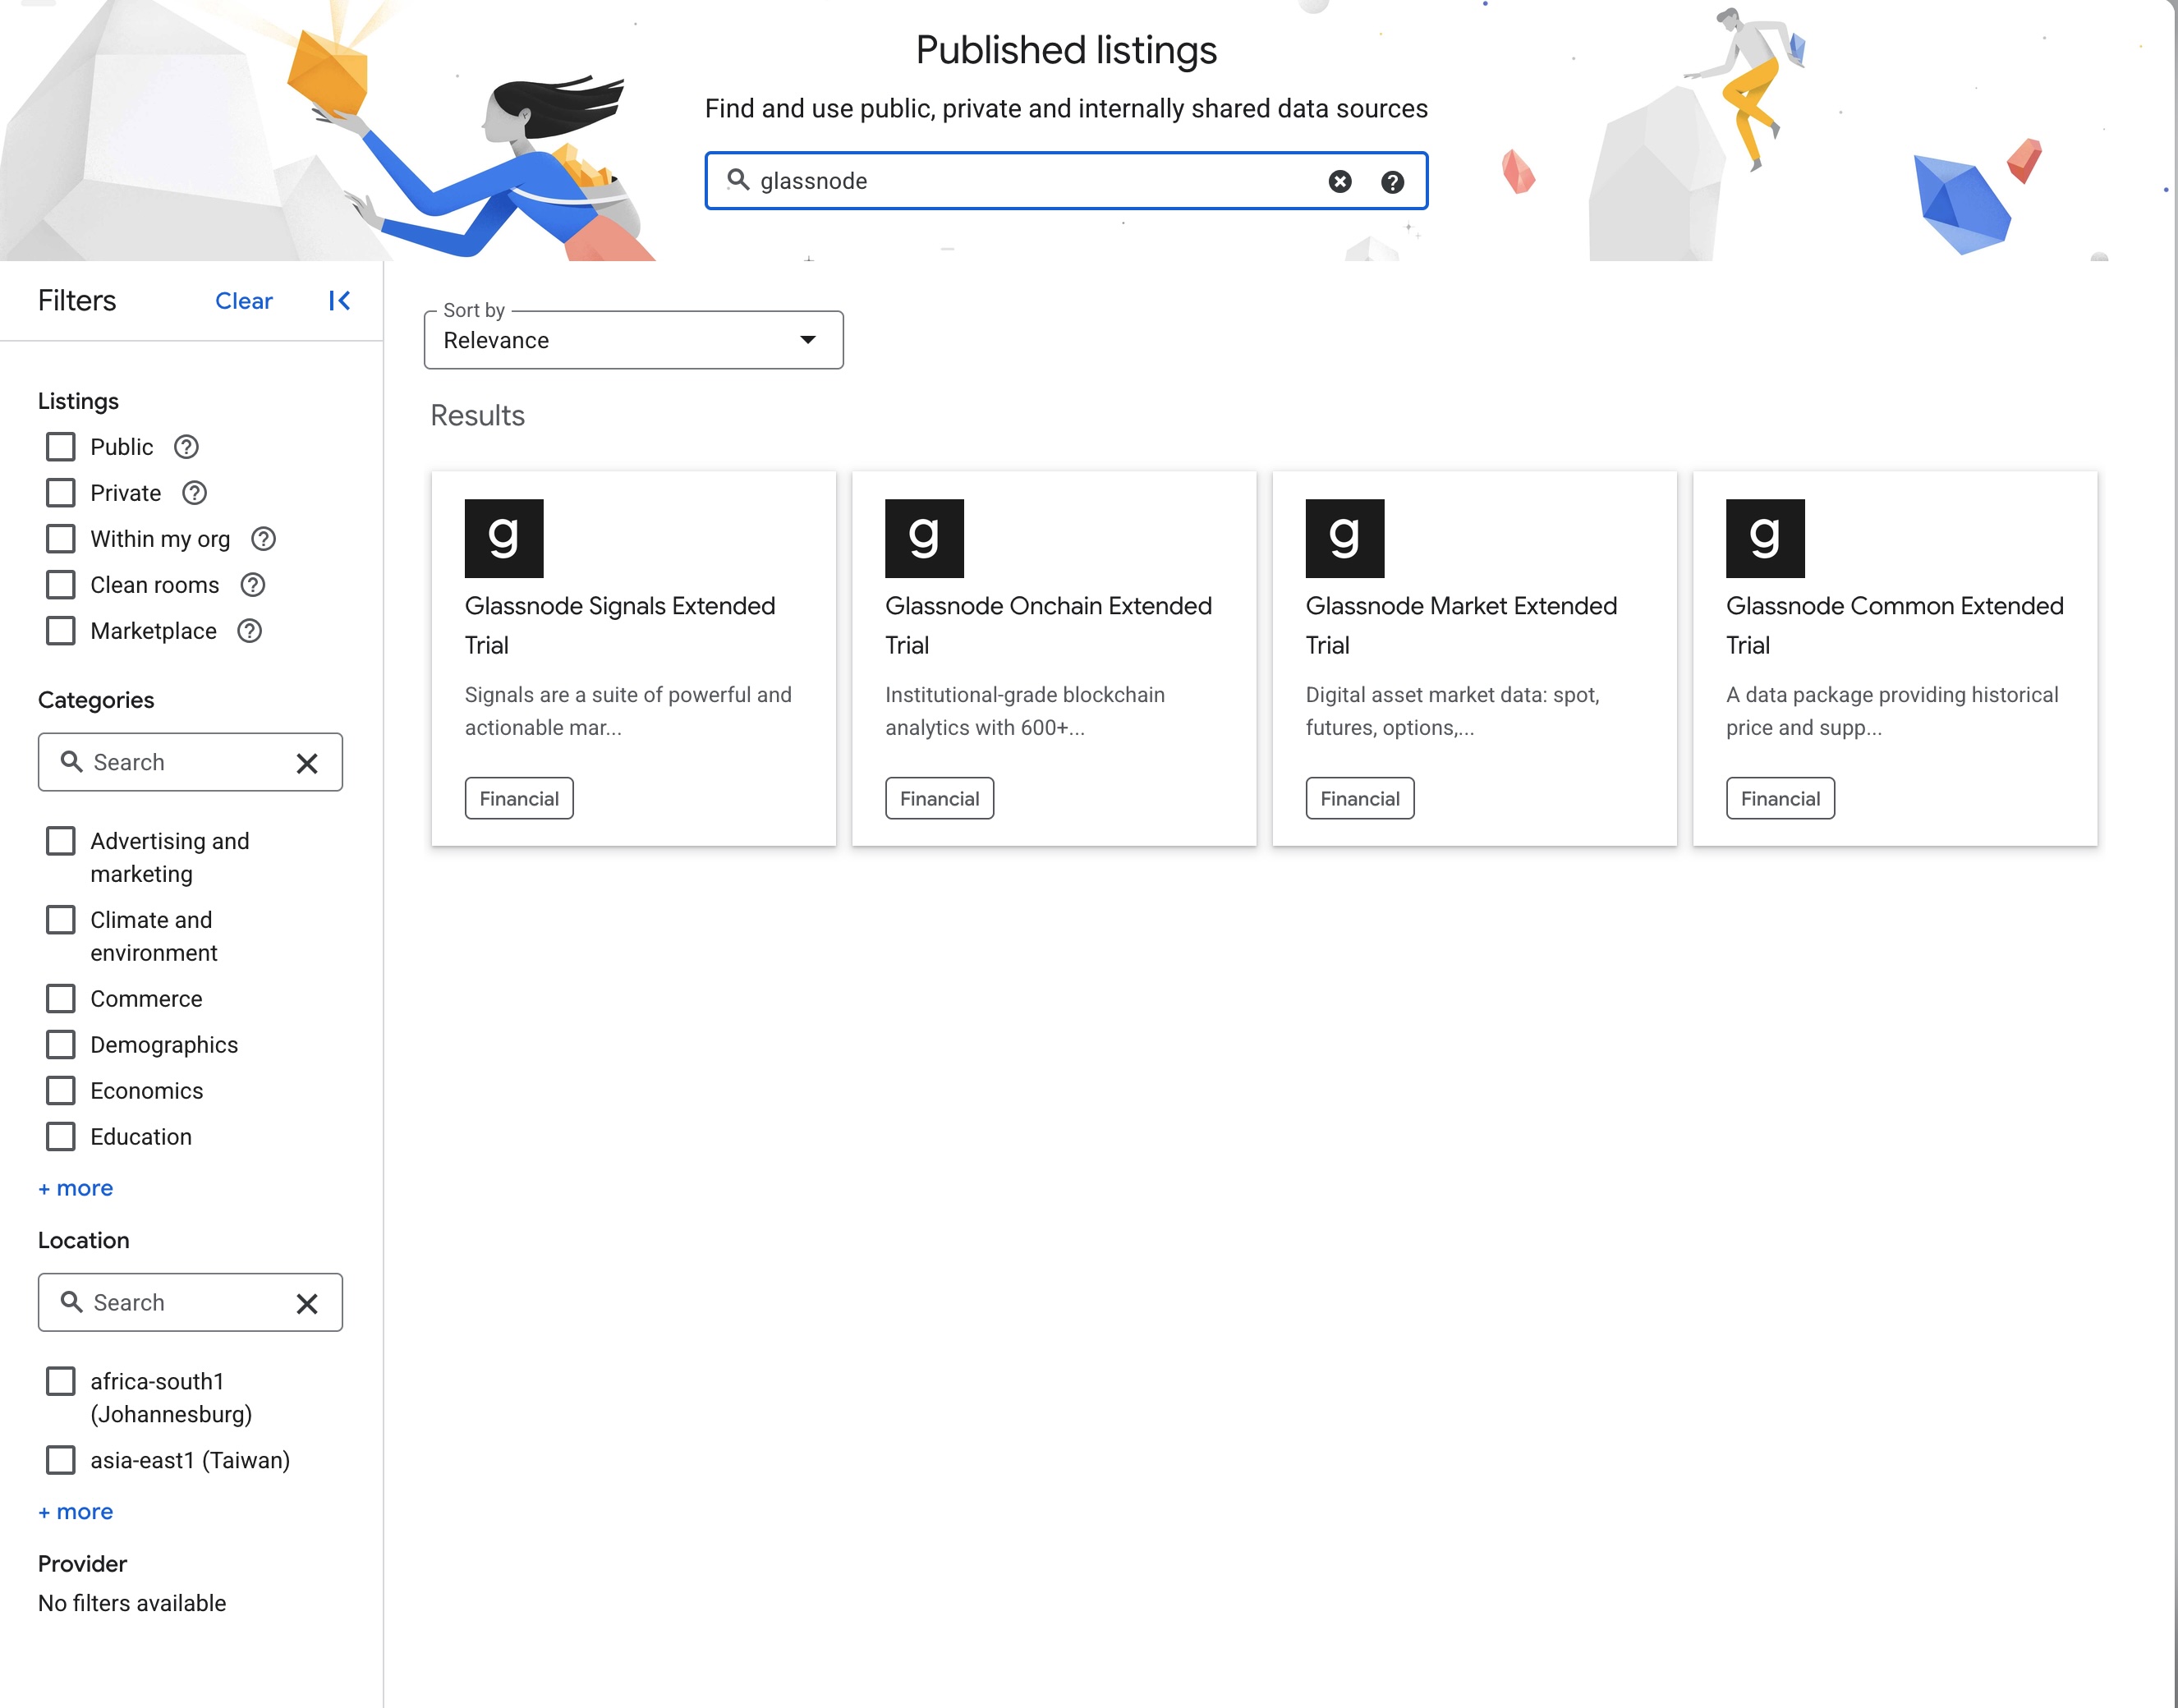Image resolution: width=2178 pixels, height=1708 pixels.
Task: Show help for Public listings
Action: pos(186,447)
